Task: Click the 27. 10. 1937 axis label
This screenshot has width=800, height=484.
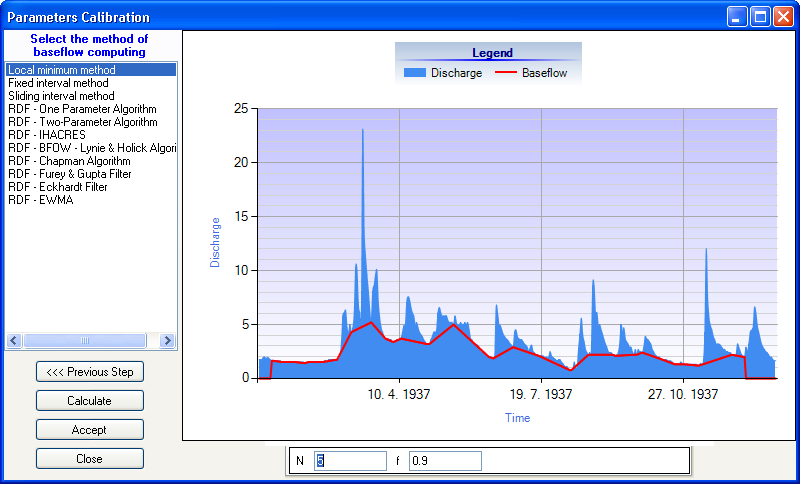Action: [683, 394]
